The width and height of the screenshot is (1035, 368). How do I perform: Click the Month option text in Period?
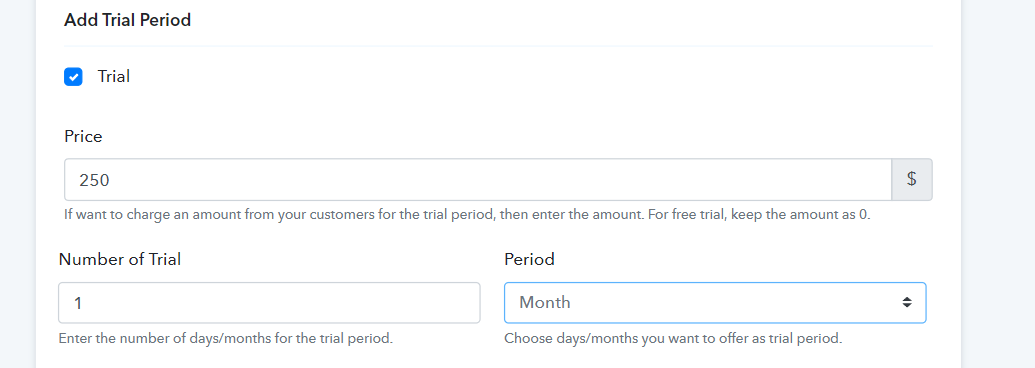click(x=545, y=303)
